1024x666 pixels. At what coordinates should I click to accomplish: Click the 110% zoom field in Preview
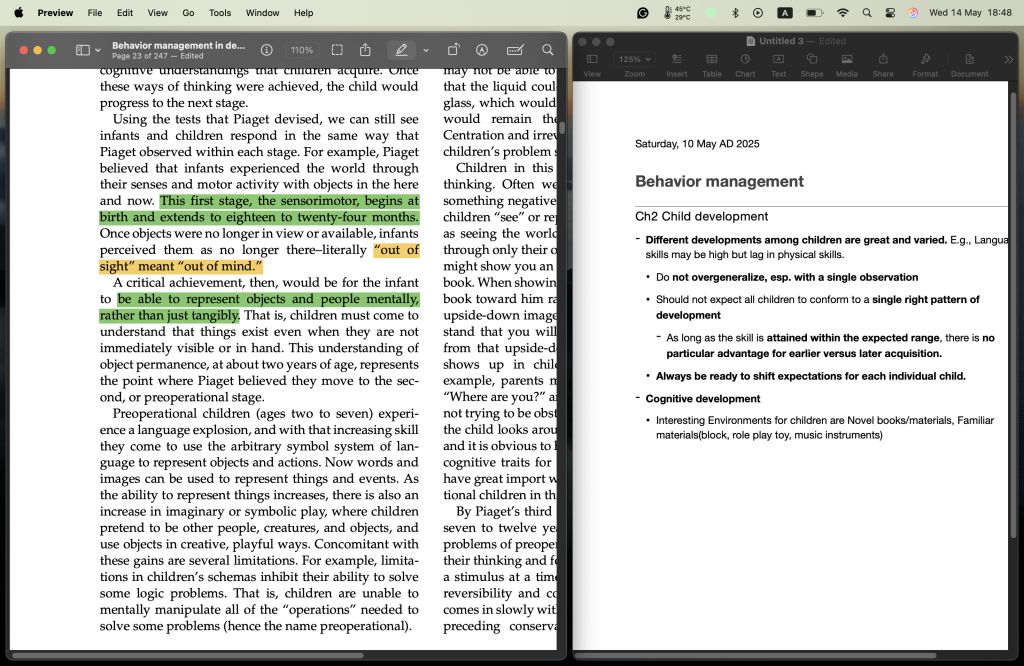point(302,50)
